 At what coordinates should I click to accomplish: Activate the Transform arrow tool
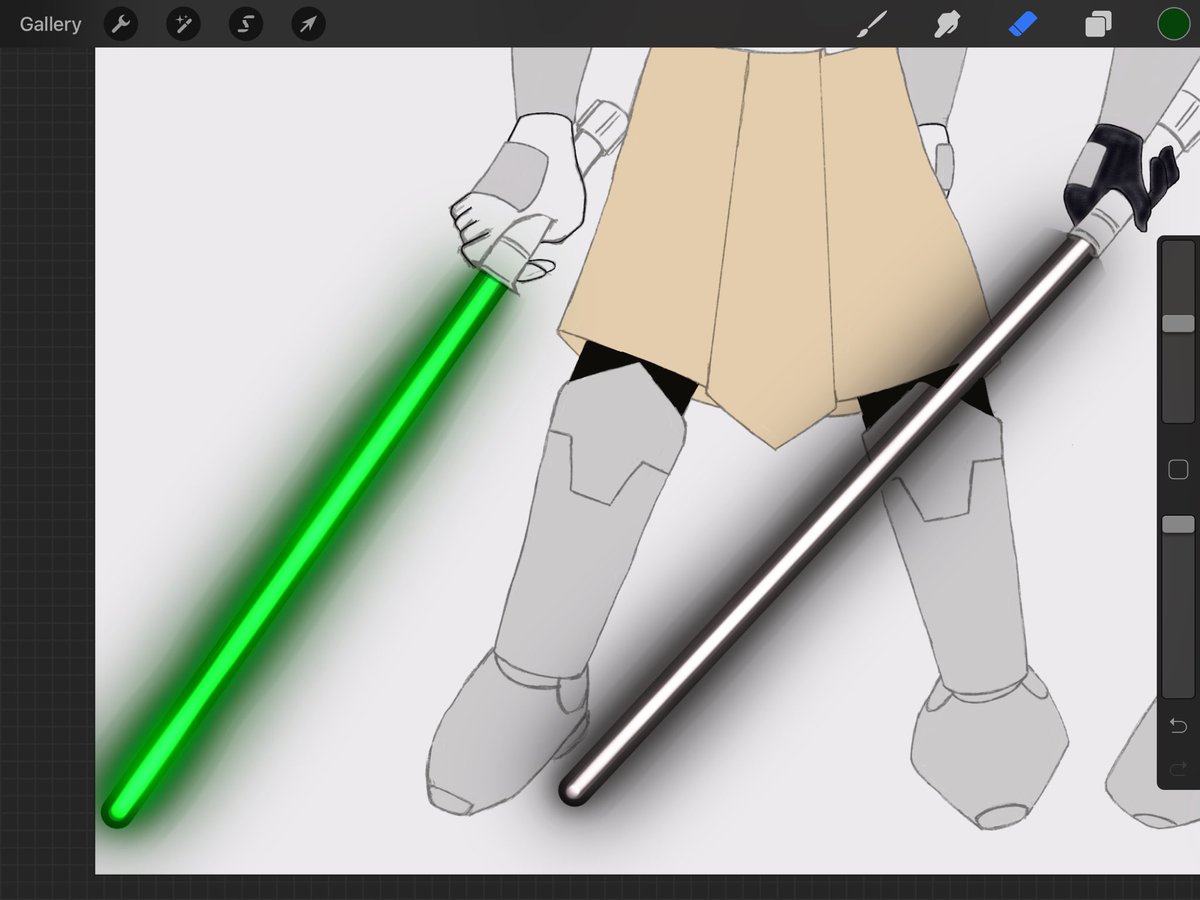(x=308, y=24)
